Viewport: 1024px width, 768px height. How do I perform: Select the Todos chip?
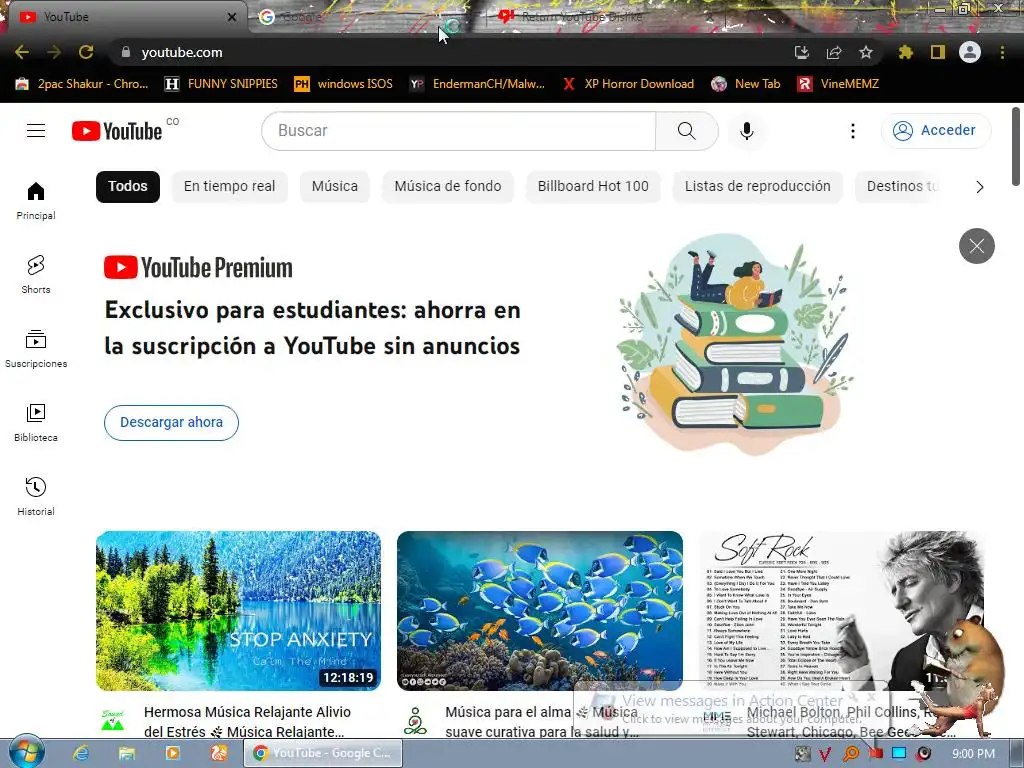[x=128, y=187]
